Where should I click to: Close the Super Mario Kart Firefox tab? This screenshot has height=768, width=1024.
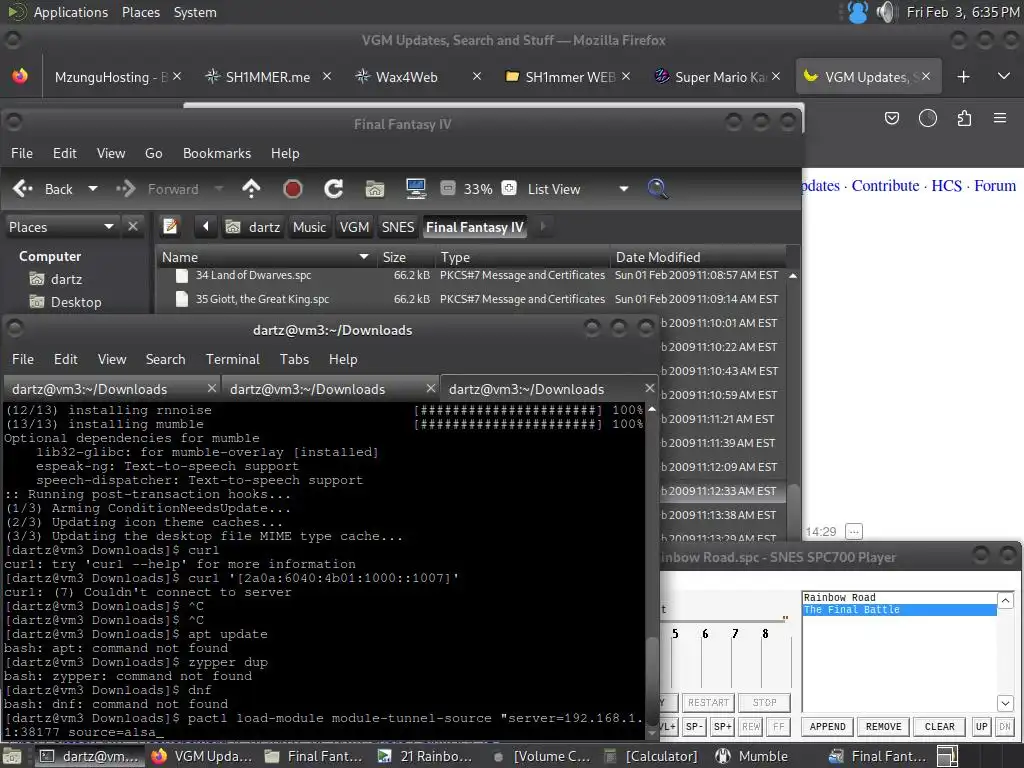point(776,76)
